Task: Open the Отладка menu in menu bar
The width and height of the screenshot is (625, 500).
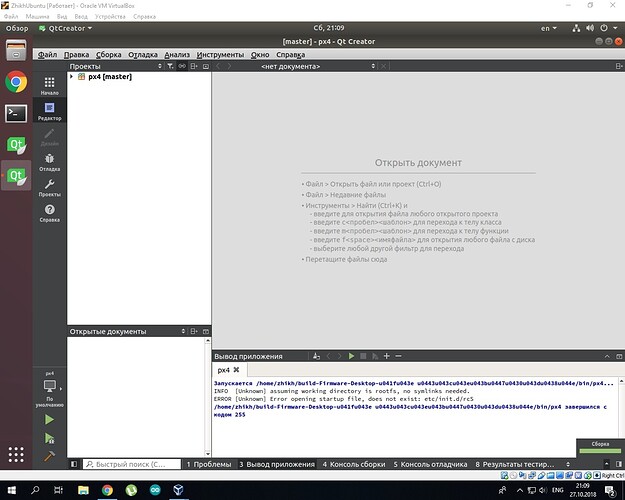Action: coord(143,55)
